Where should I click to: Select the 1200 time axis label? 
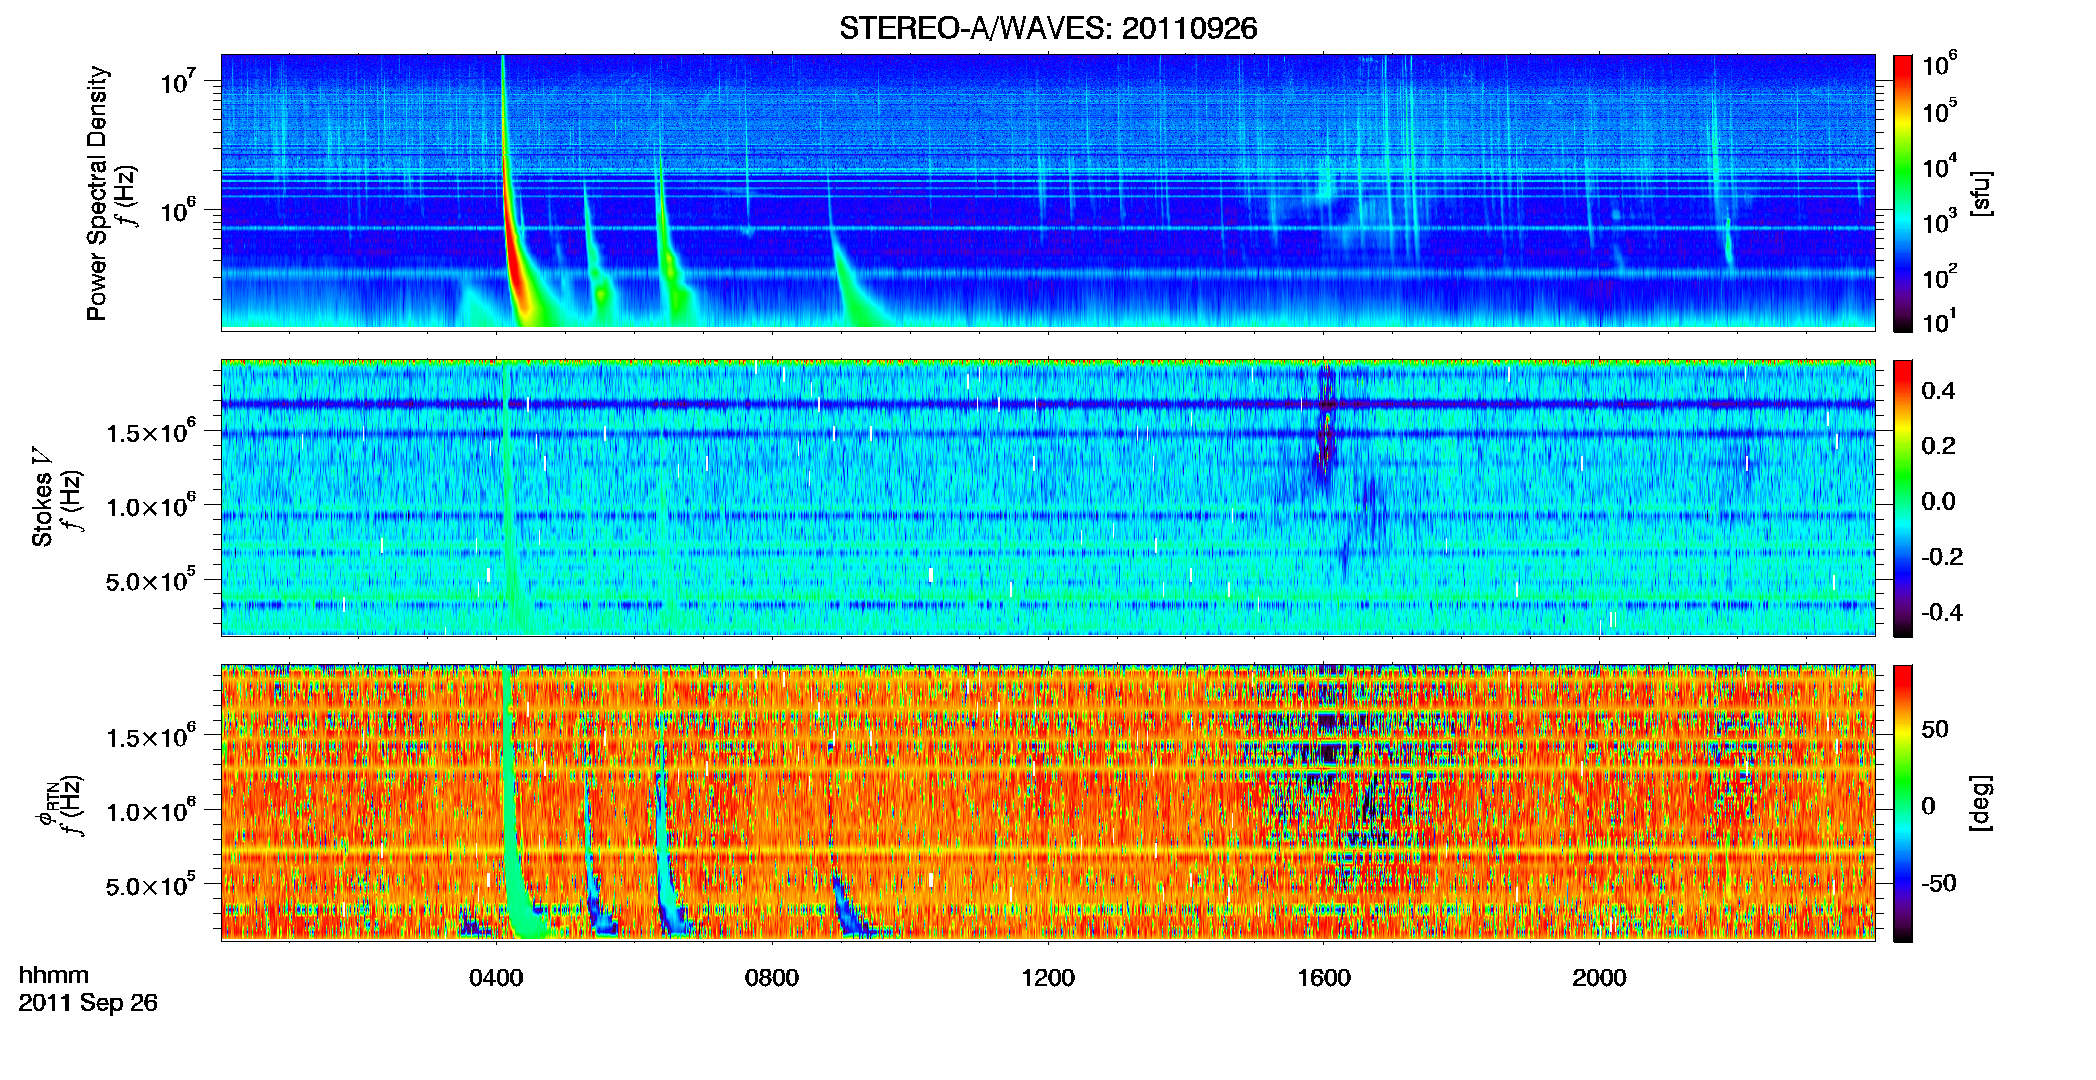click(1048, 977)
